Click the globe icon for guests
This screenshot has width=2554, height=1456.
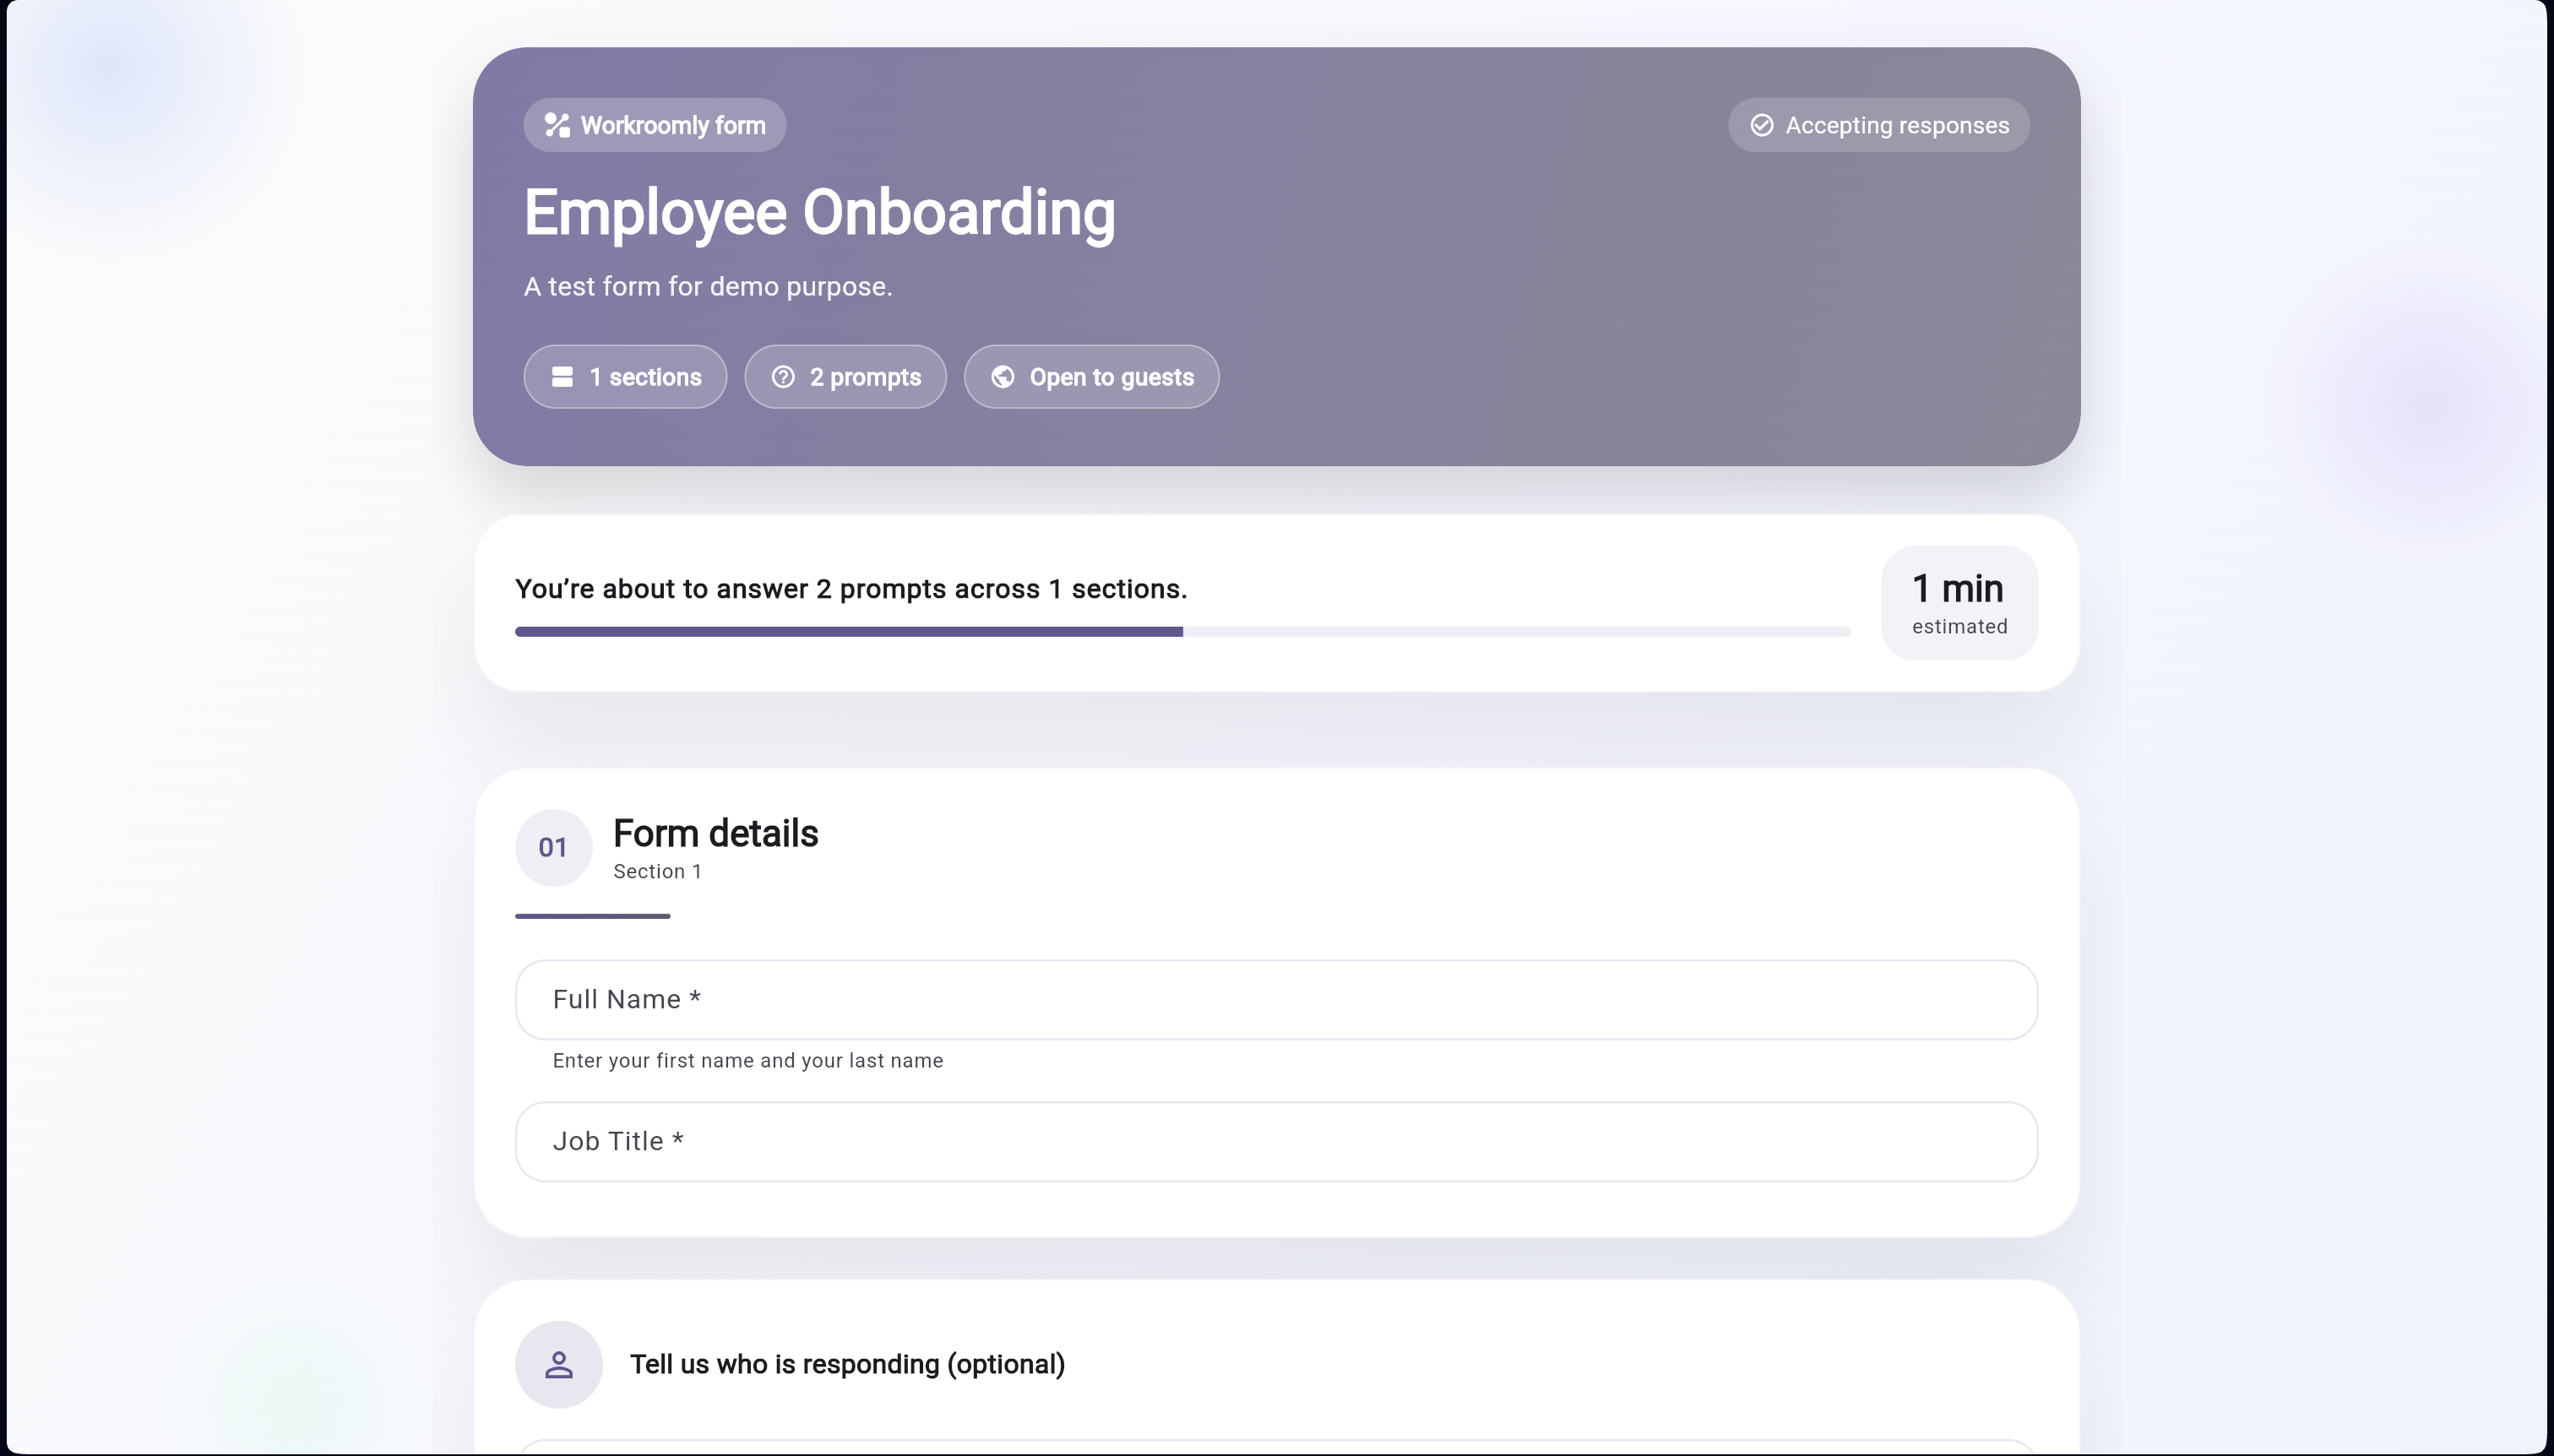coord(1002,377)
